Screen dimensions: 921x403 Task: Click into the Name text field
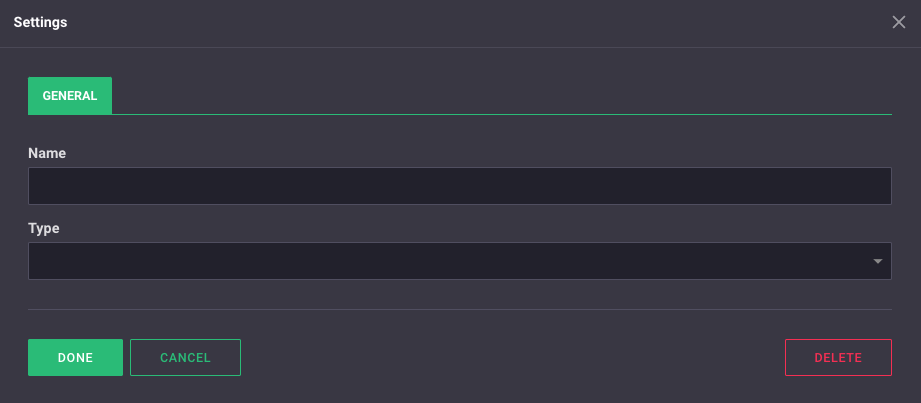459,186
